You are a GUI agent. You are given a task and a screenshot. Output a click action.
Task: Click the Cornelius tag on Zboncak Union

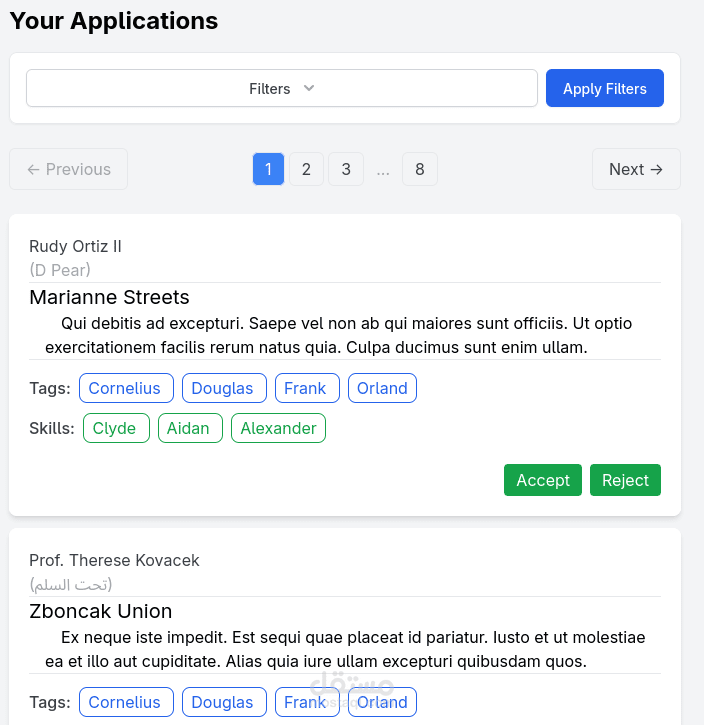click(x=125, y=702)
